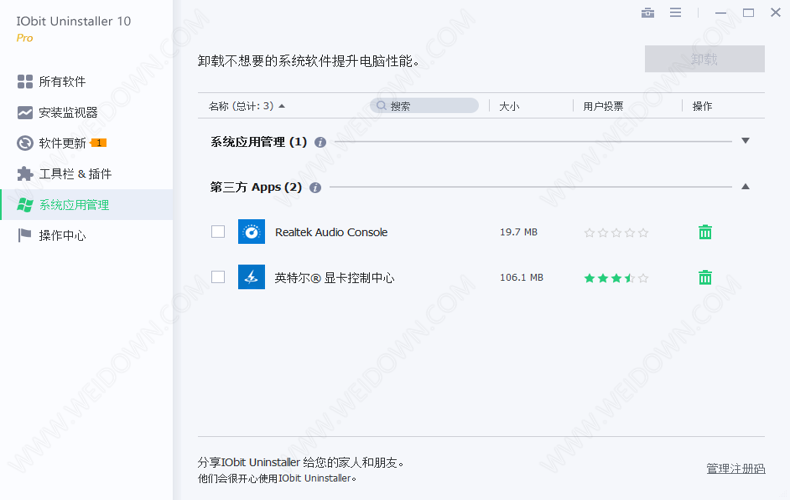Check the Realtek Audio Console checkbox
The width and height of the screenshot is (790, 500).
pos(218,232)
